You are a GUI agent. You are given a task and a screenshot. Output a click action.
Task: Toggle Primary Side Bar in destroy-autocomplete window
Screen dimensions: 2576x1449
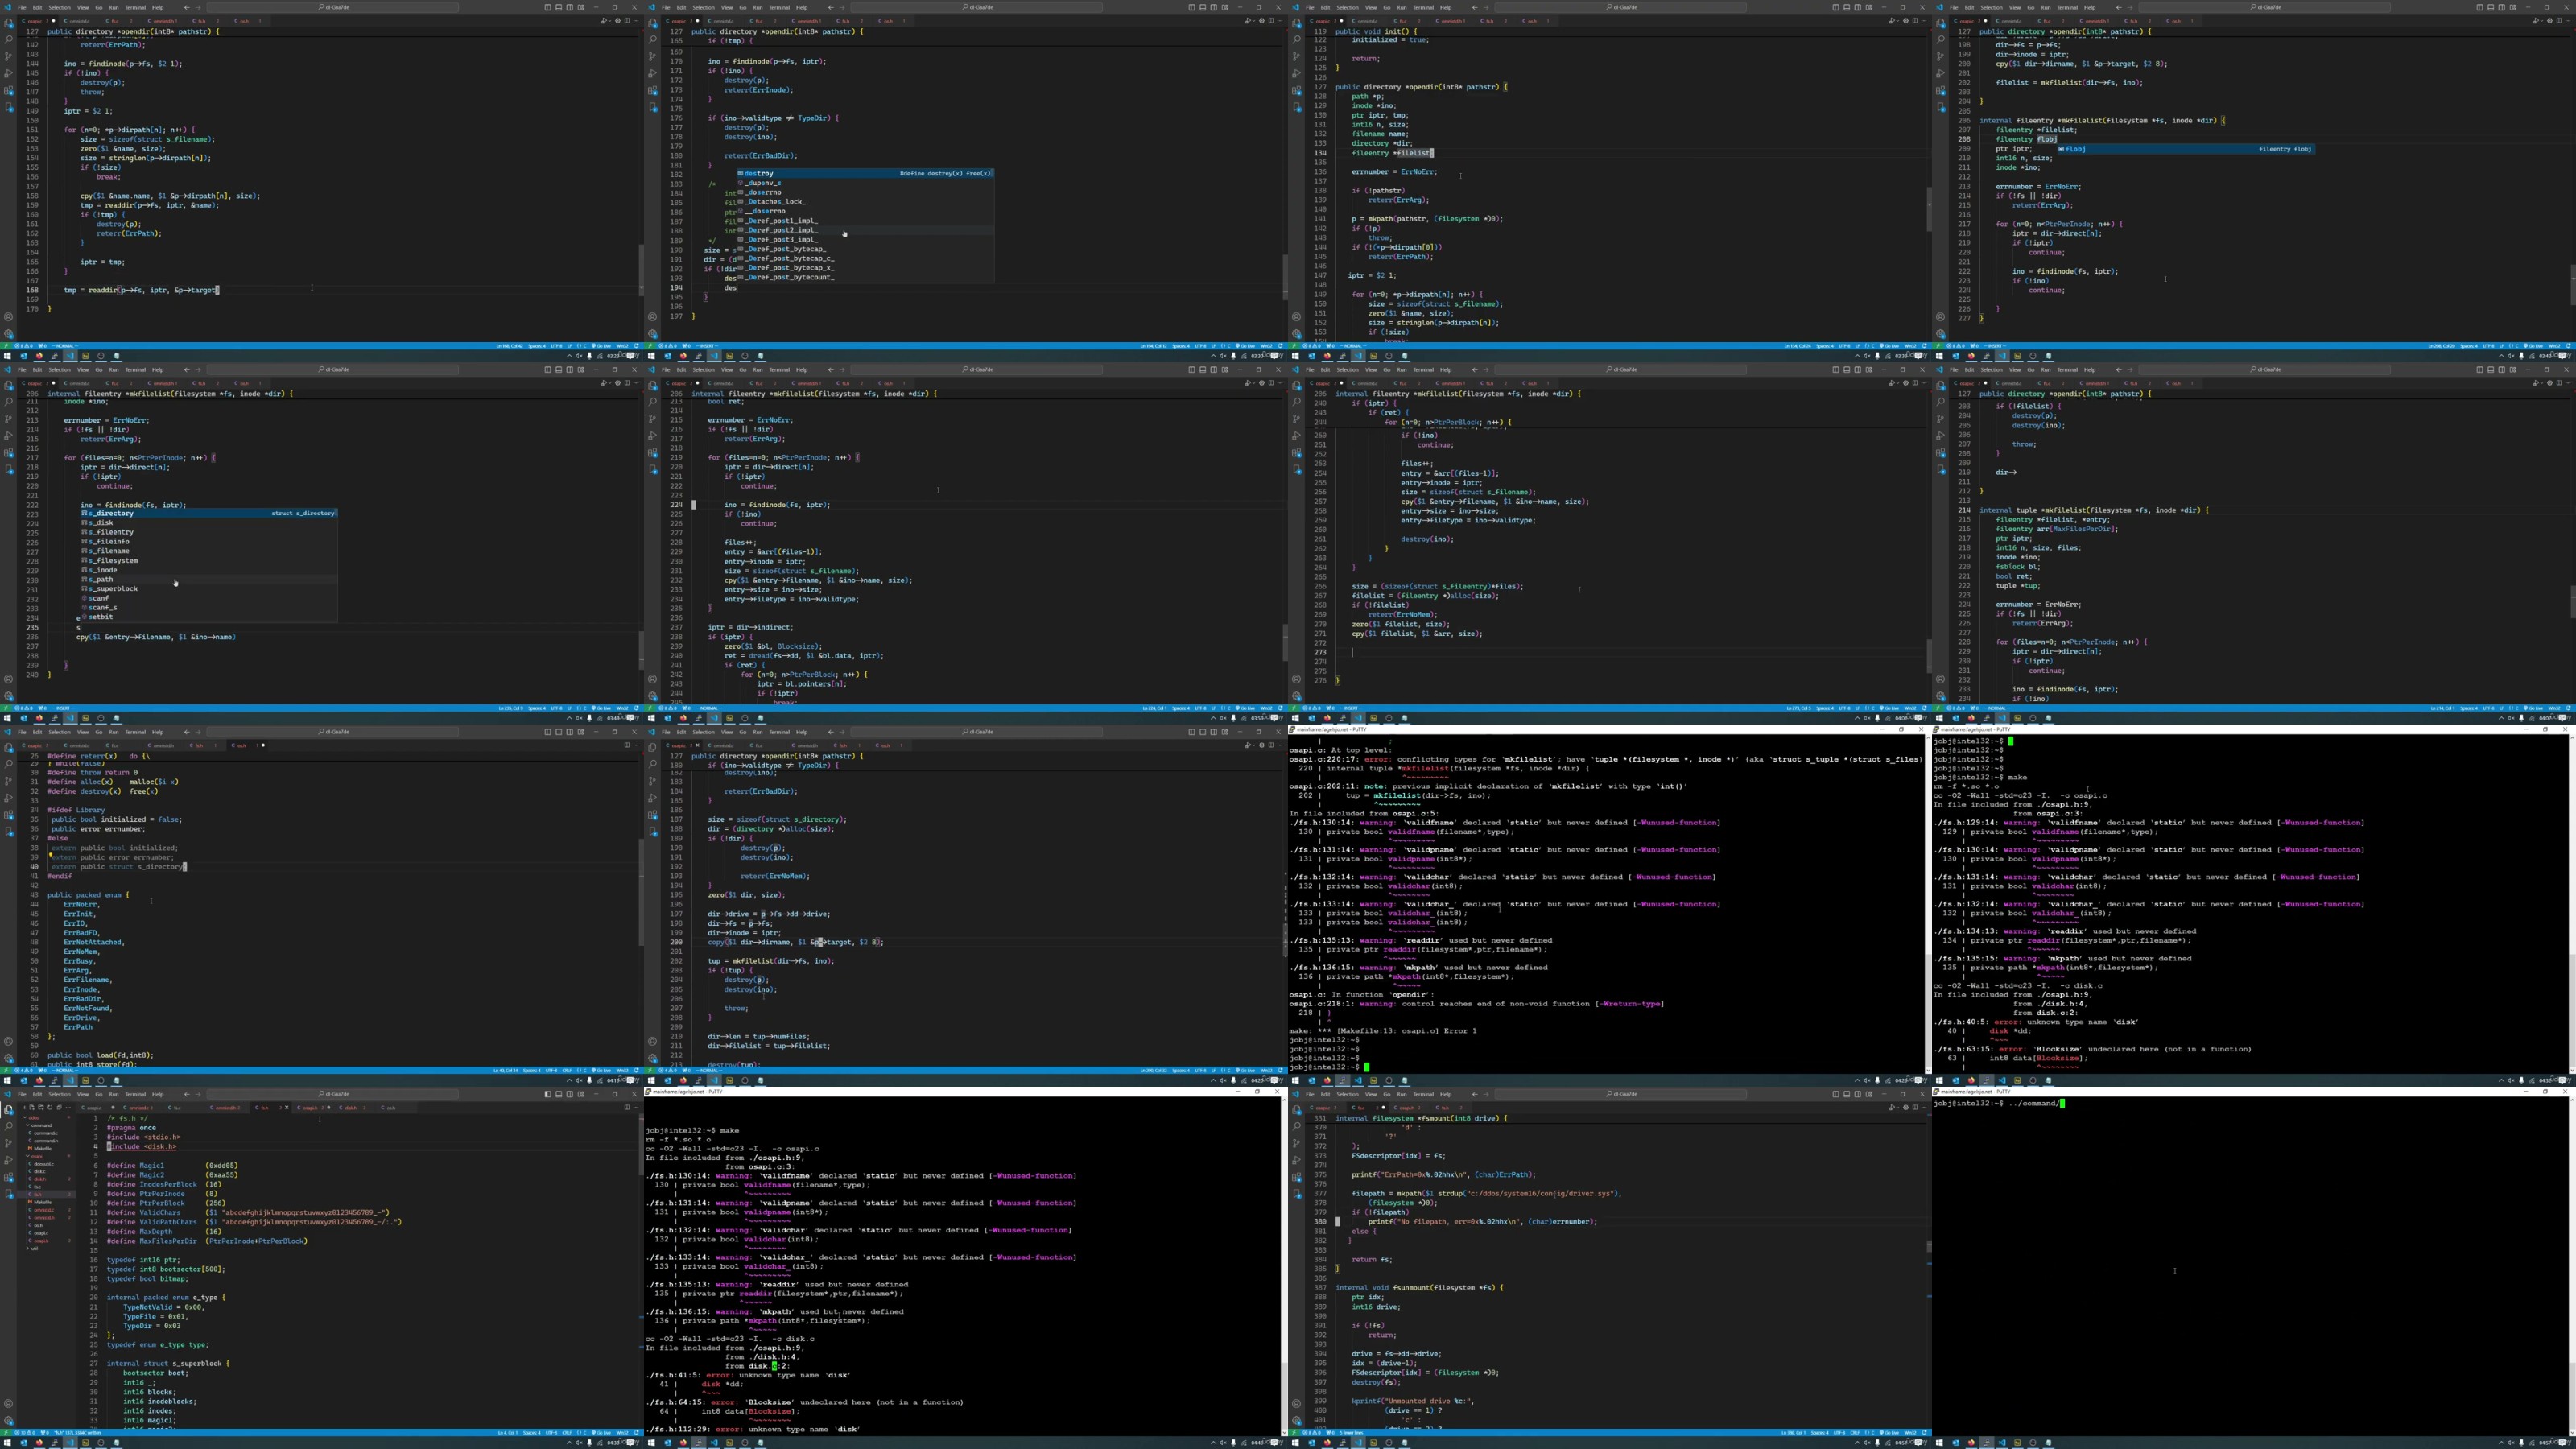point(1192,7)
